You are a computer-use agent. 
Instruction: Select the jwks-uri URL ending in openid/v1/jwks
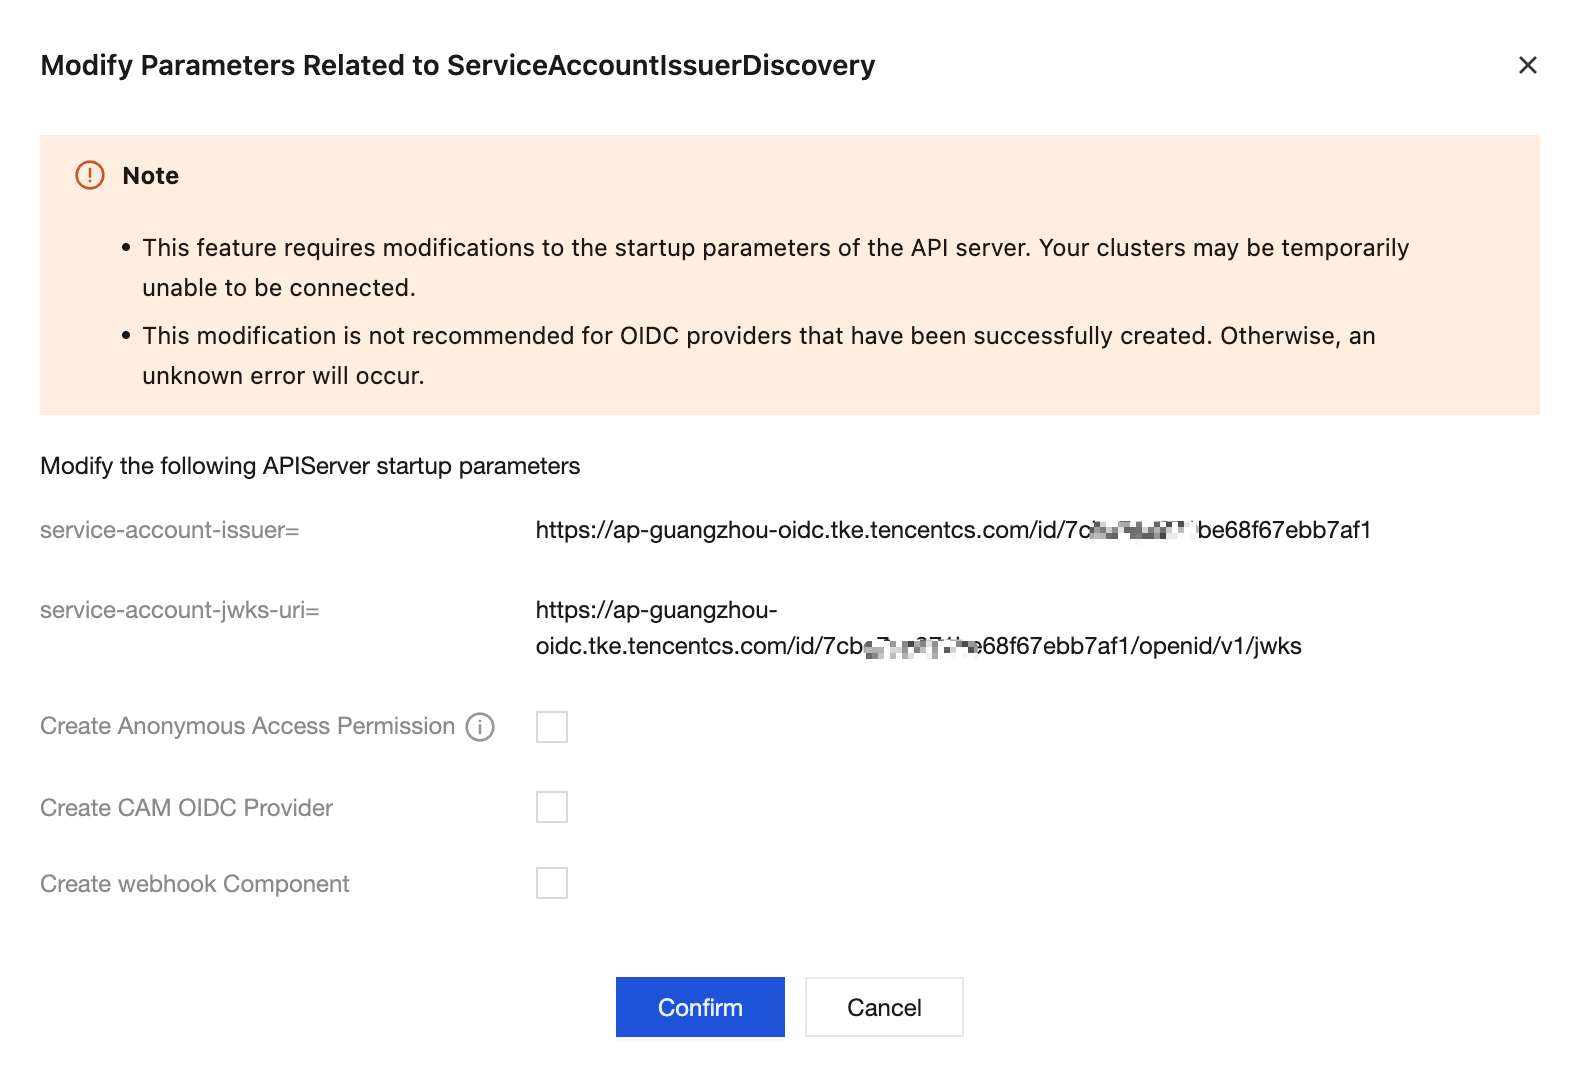[x=918, y=628]
